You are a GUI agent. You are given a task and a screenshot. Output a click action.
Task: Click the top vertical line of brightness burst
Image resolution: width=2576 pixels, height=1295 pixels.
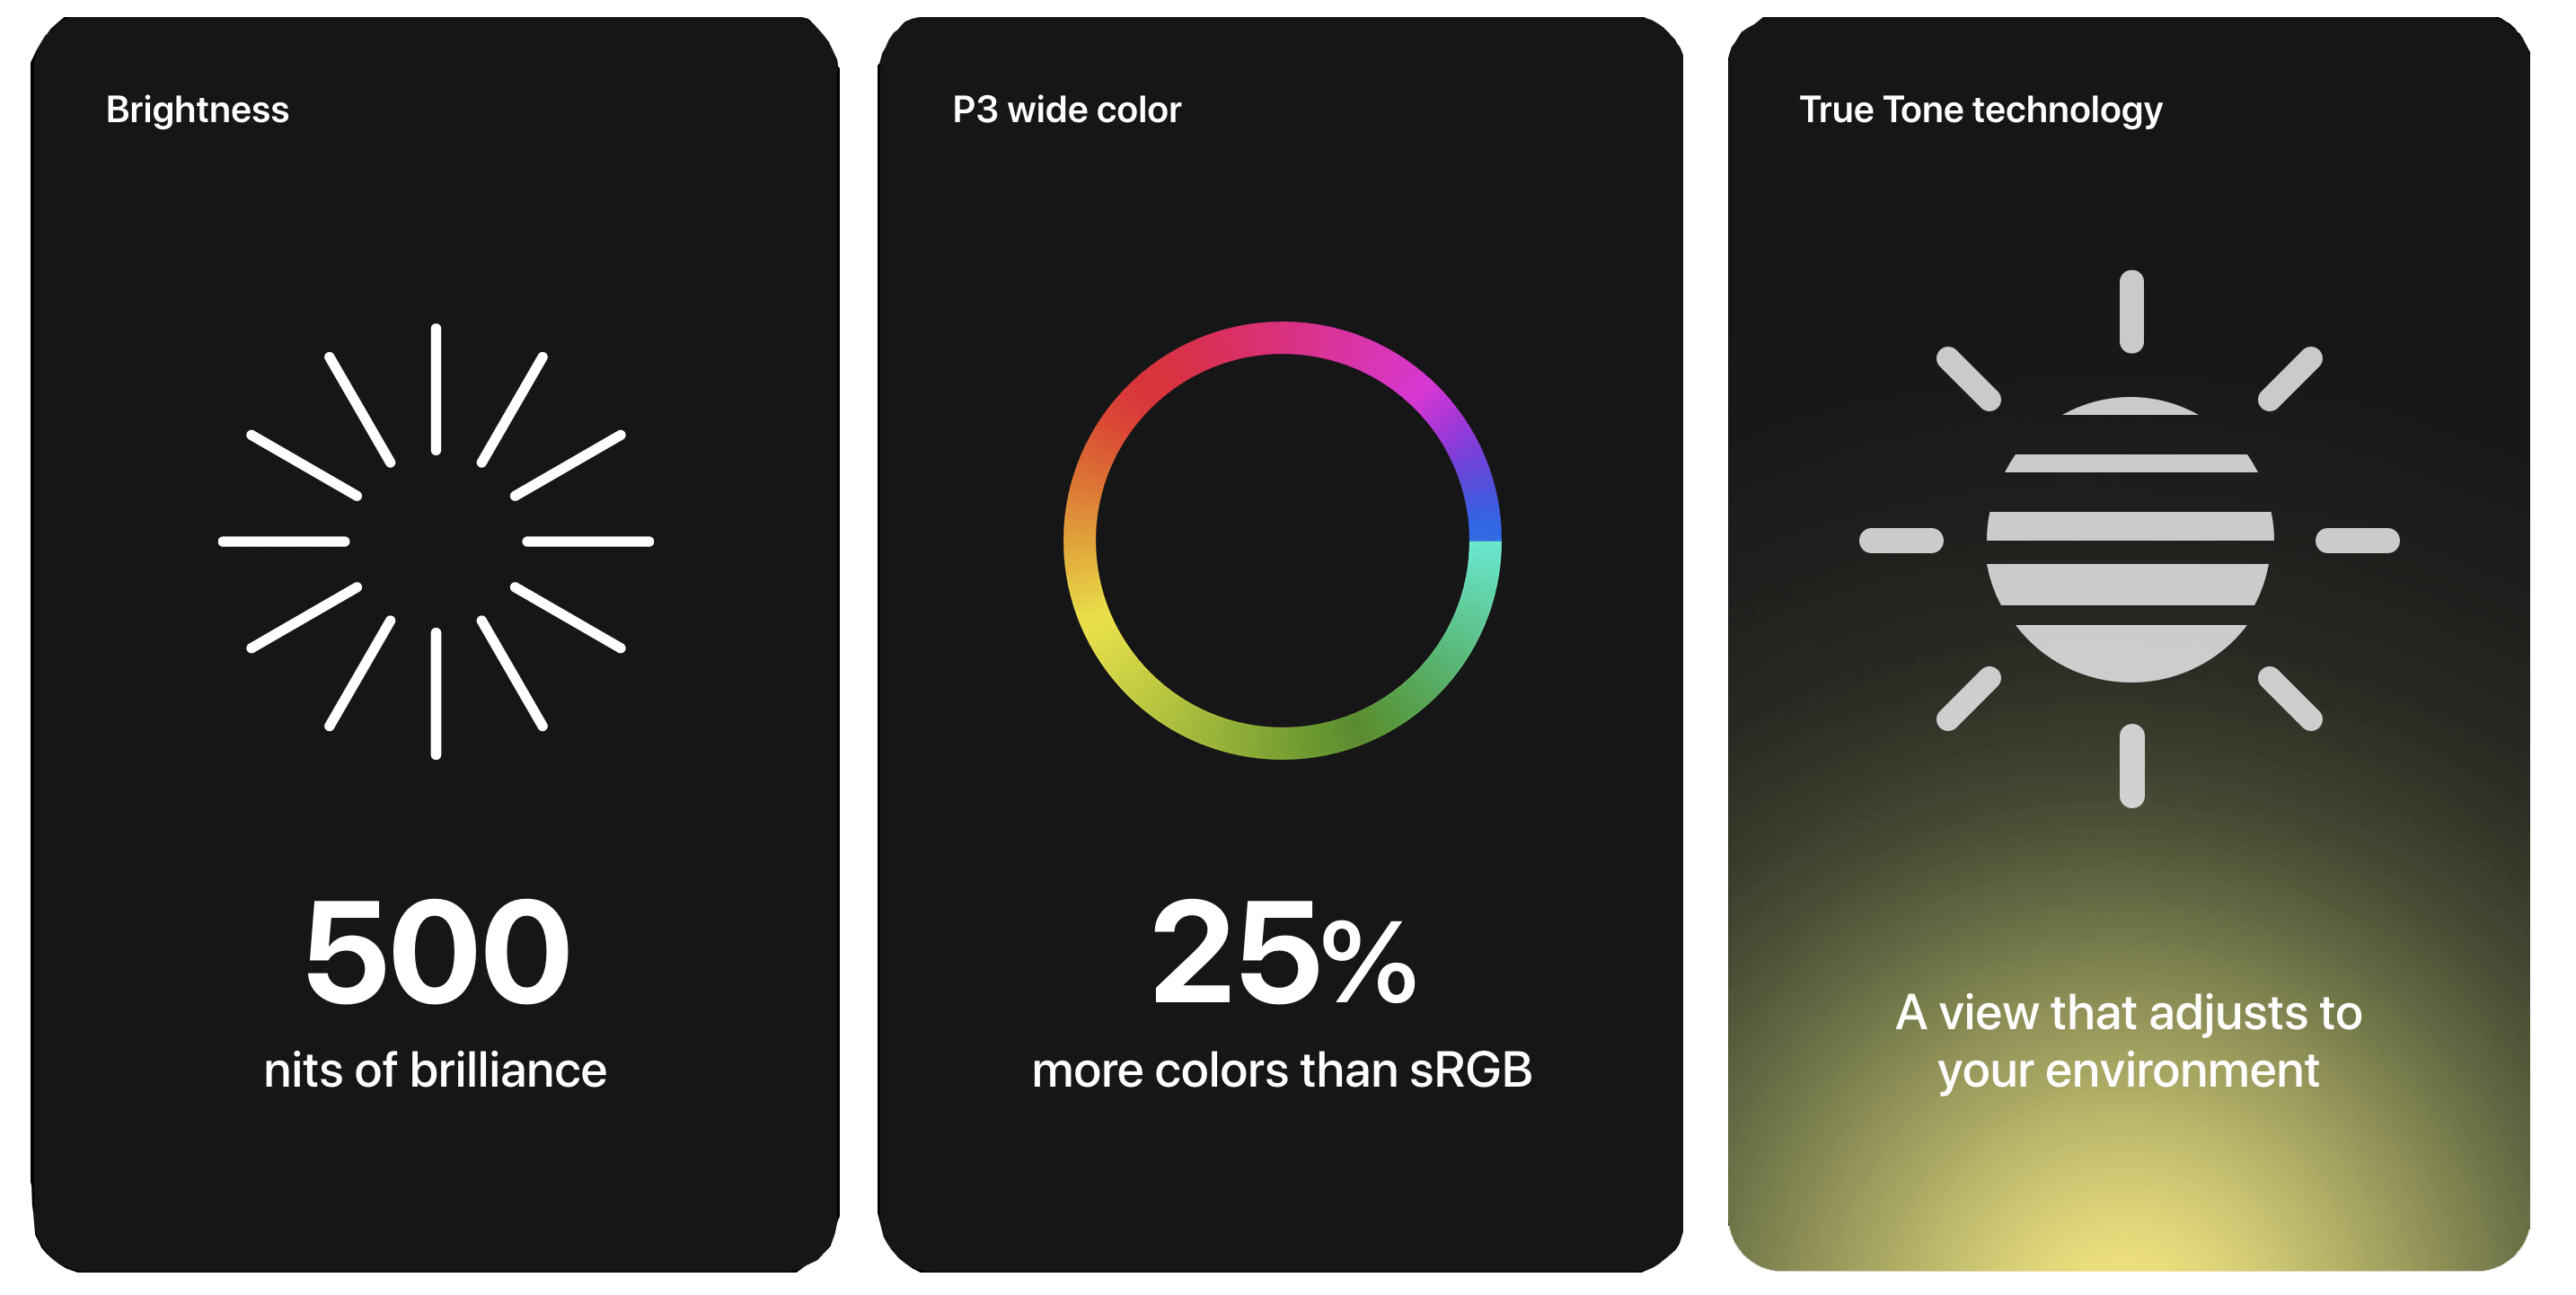coord(436,389)
